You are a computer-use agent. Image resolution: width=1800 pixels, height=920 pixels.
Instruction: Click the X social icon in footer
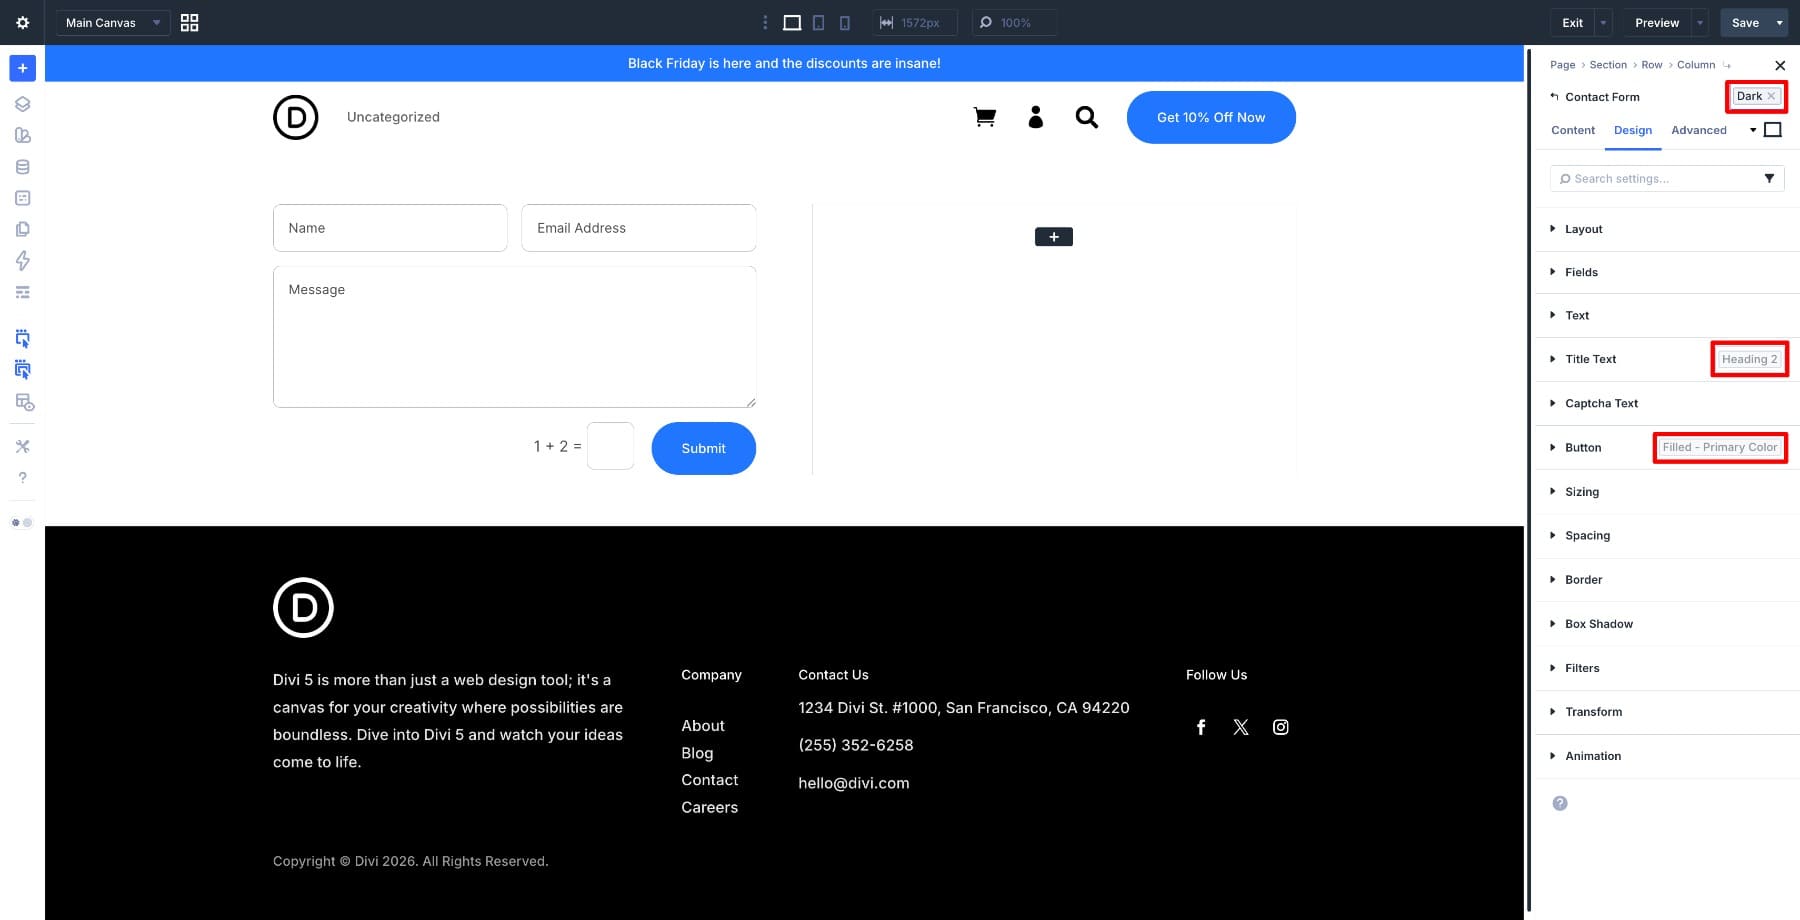tap(1241, 727)
